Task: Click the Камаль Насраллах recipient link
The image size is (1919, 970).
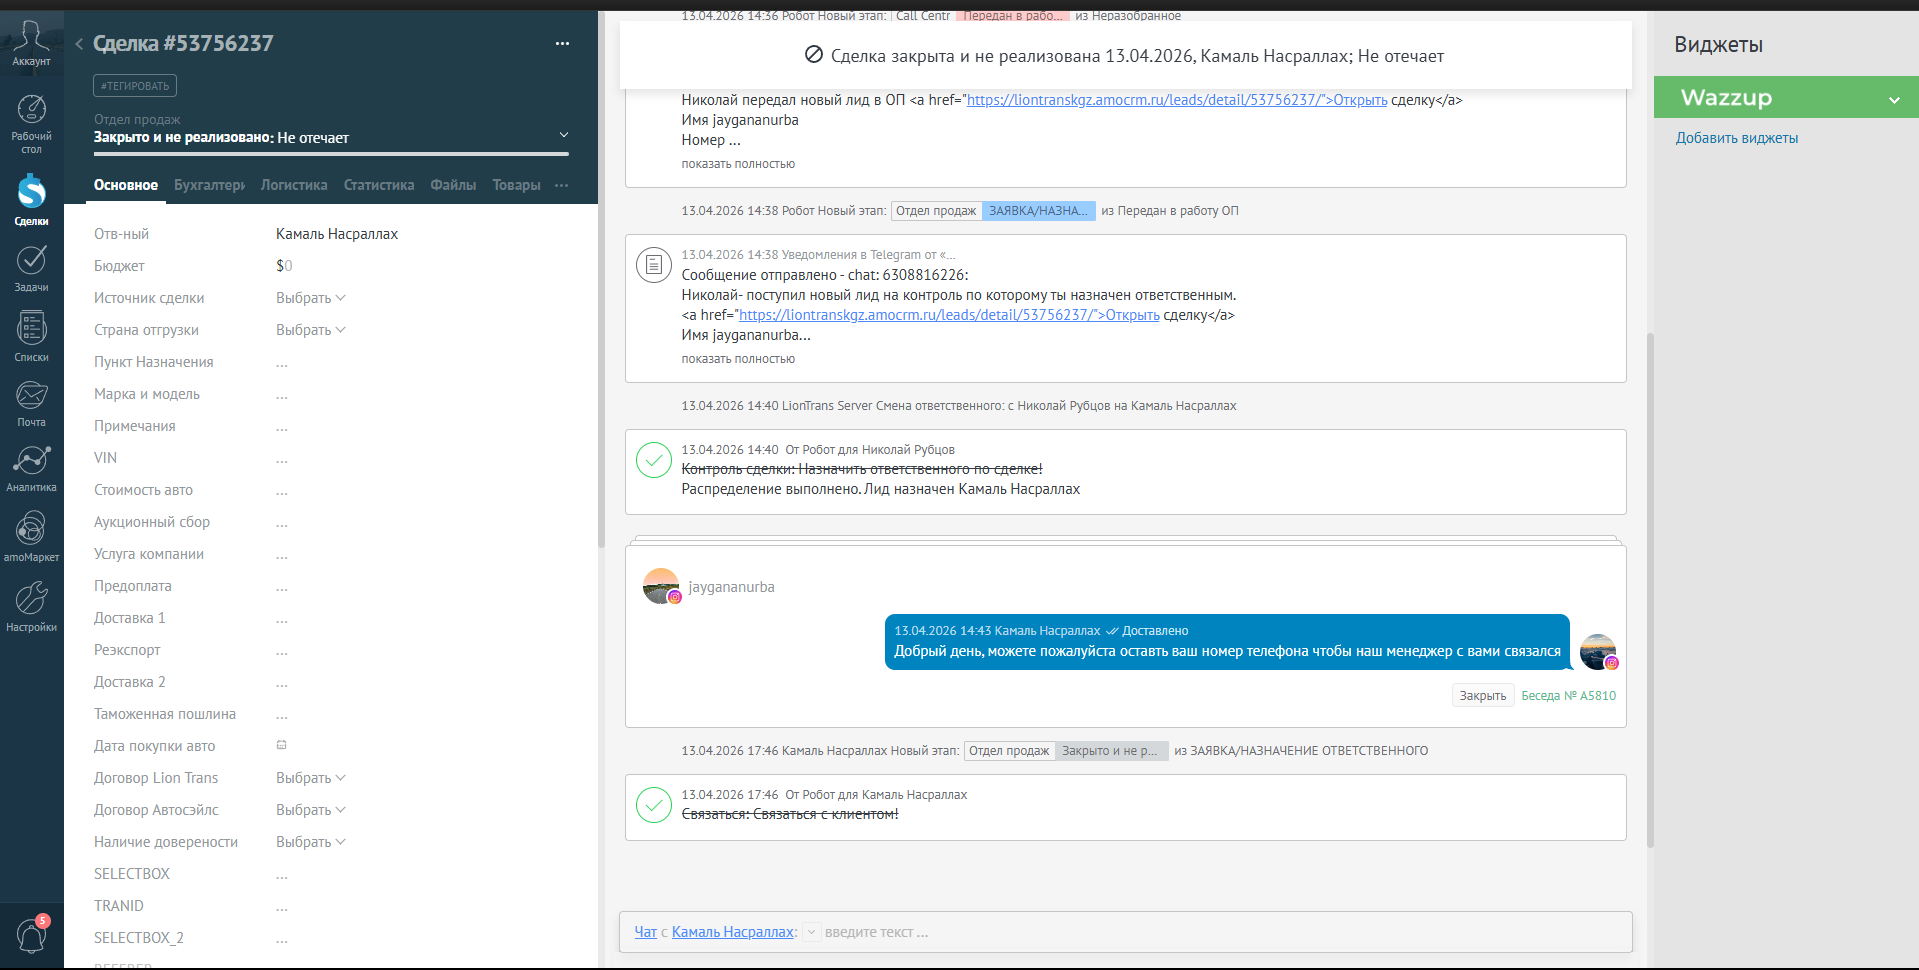Action: (733, 932)
